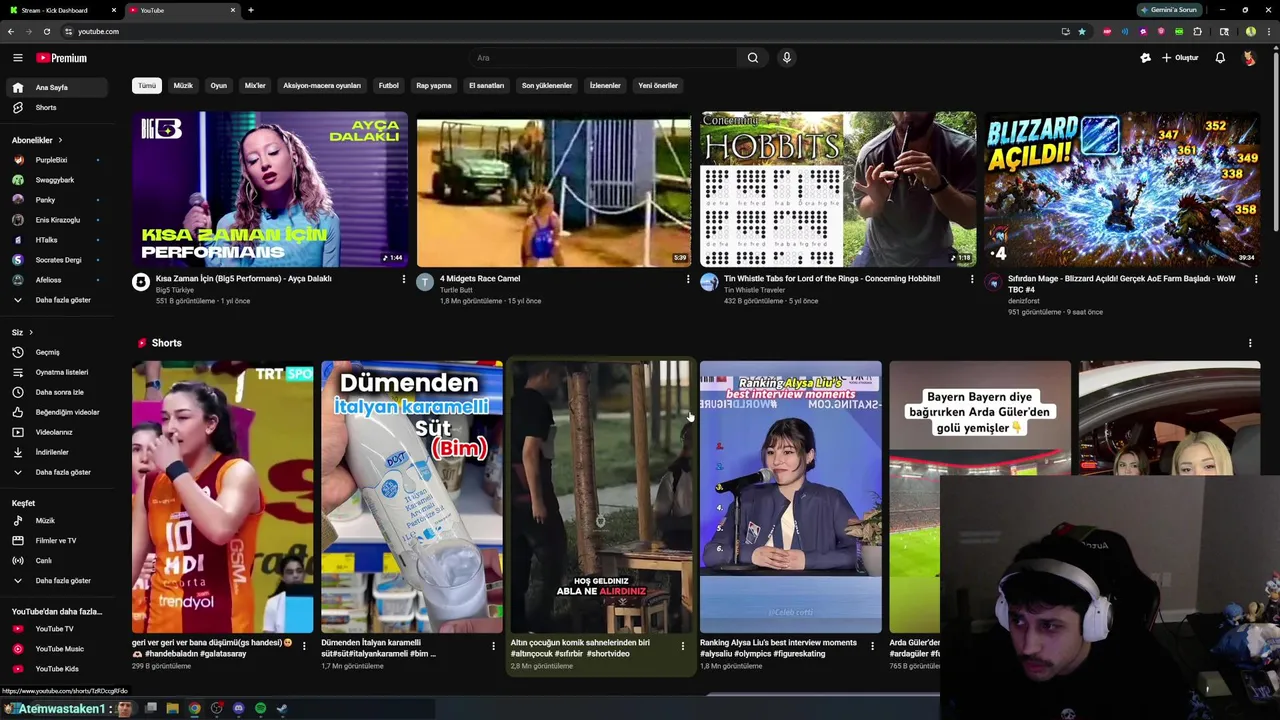The image size is (1280, 720).
Task: Select the Müzik filter chip
Action: 183,86
